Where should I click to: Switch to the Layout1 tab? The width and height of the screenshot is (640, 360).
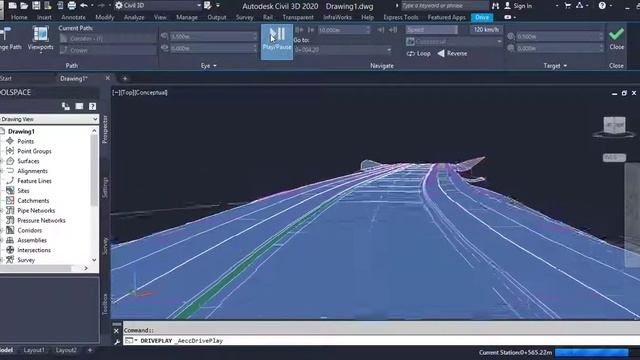[34, 350]
